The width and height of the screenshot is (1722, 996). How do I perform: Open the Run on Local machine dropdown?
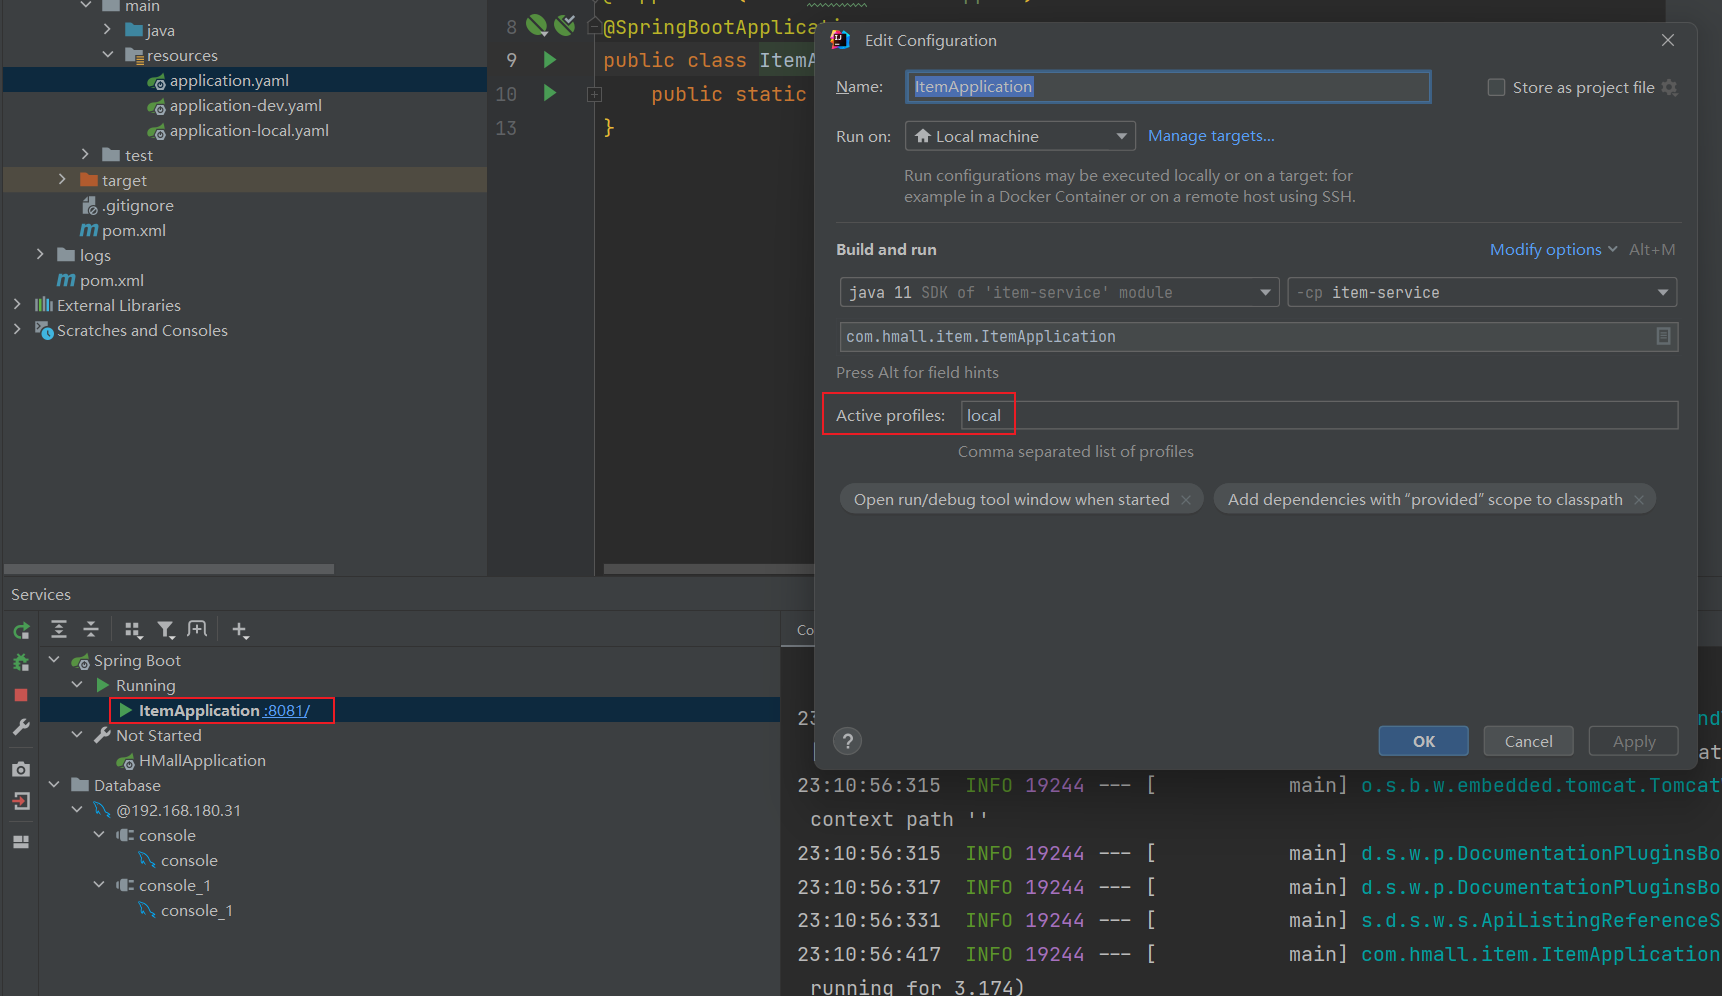pos(1020,136)
